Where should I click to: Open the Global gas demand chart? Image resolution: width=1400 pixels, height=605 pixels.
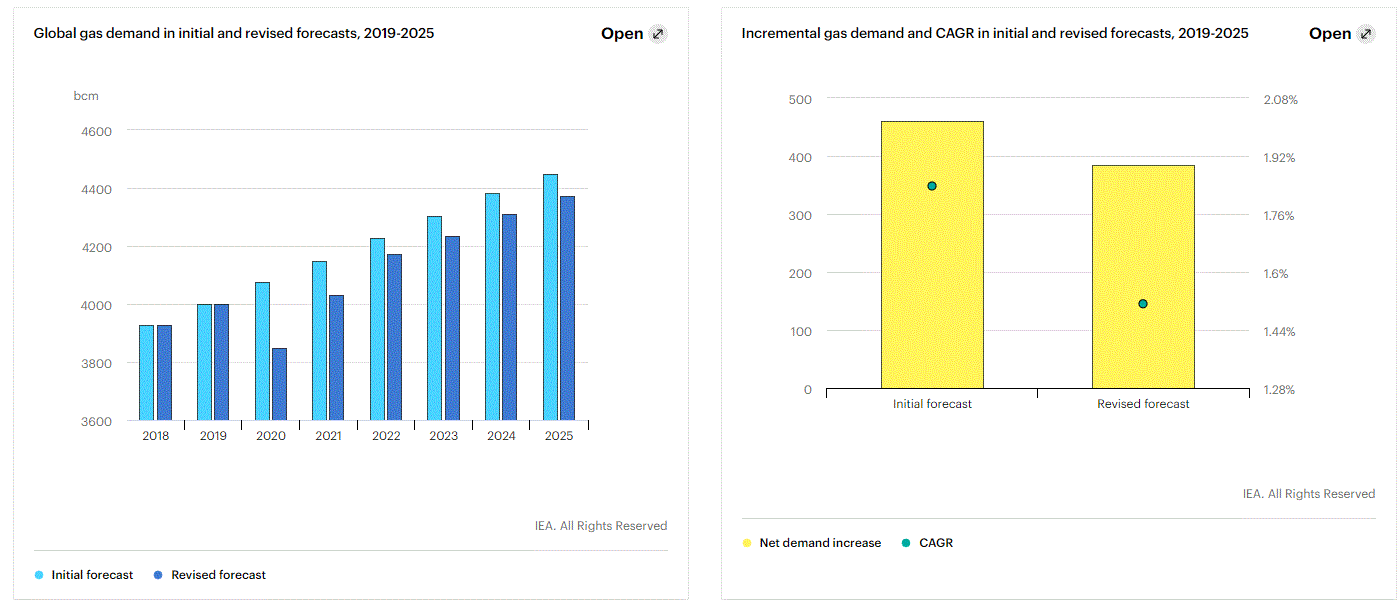pyautogui.click(x=622, y=34)
